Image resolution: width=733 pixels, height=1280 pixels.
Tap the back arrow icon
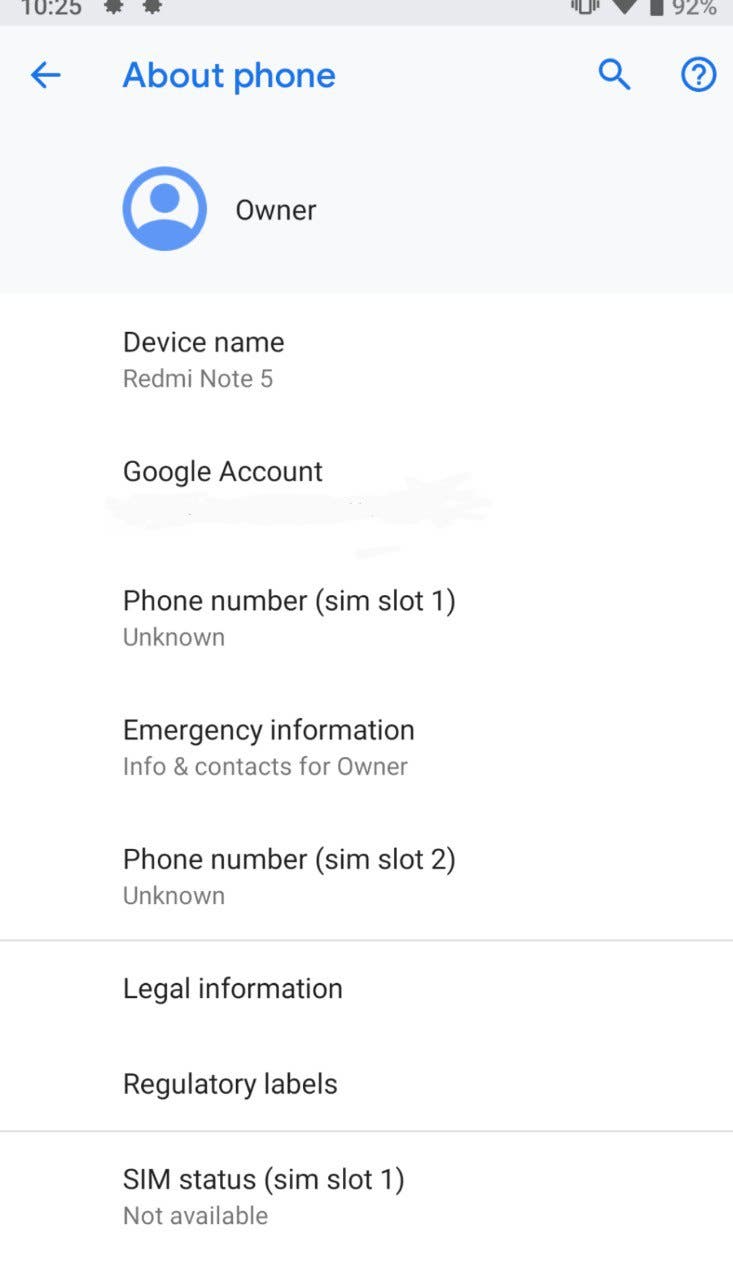pos(46,75)
